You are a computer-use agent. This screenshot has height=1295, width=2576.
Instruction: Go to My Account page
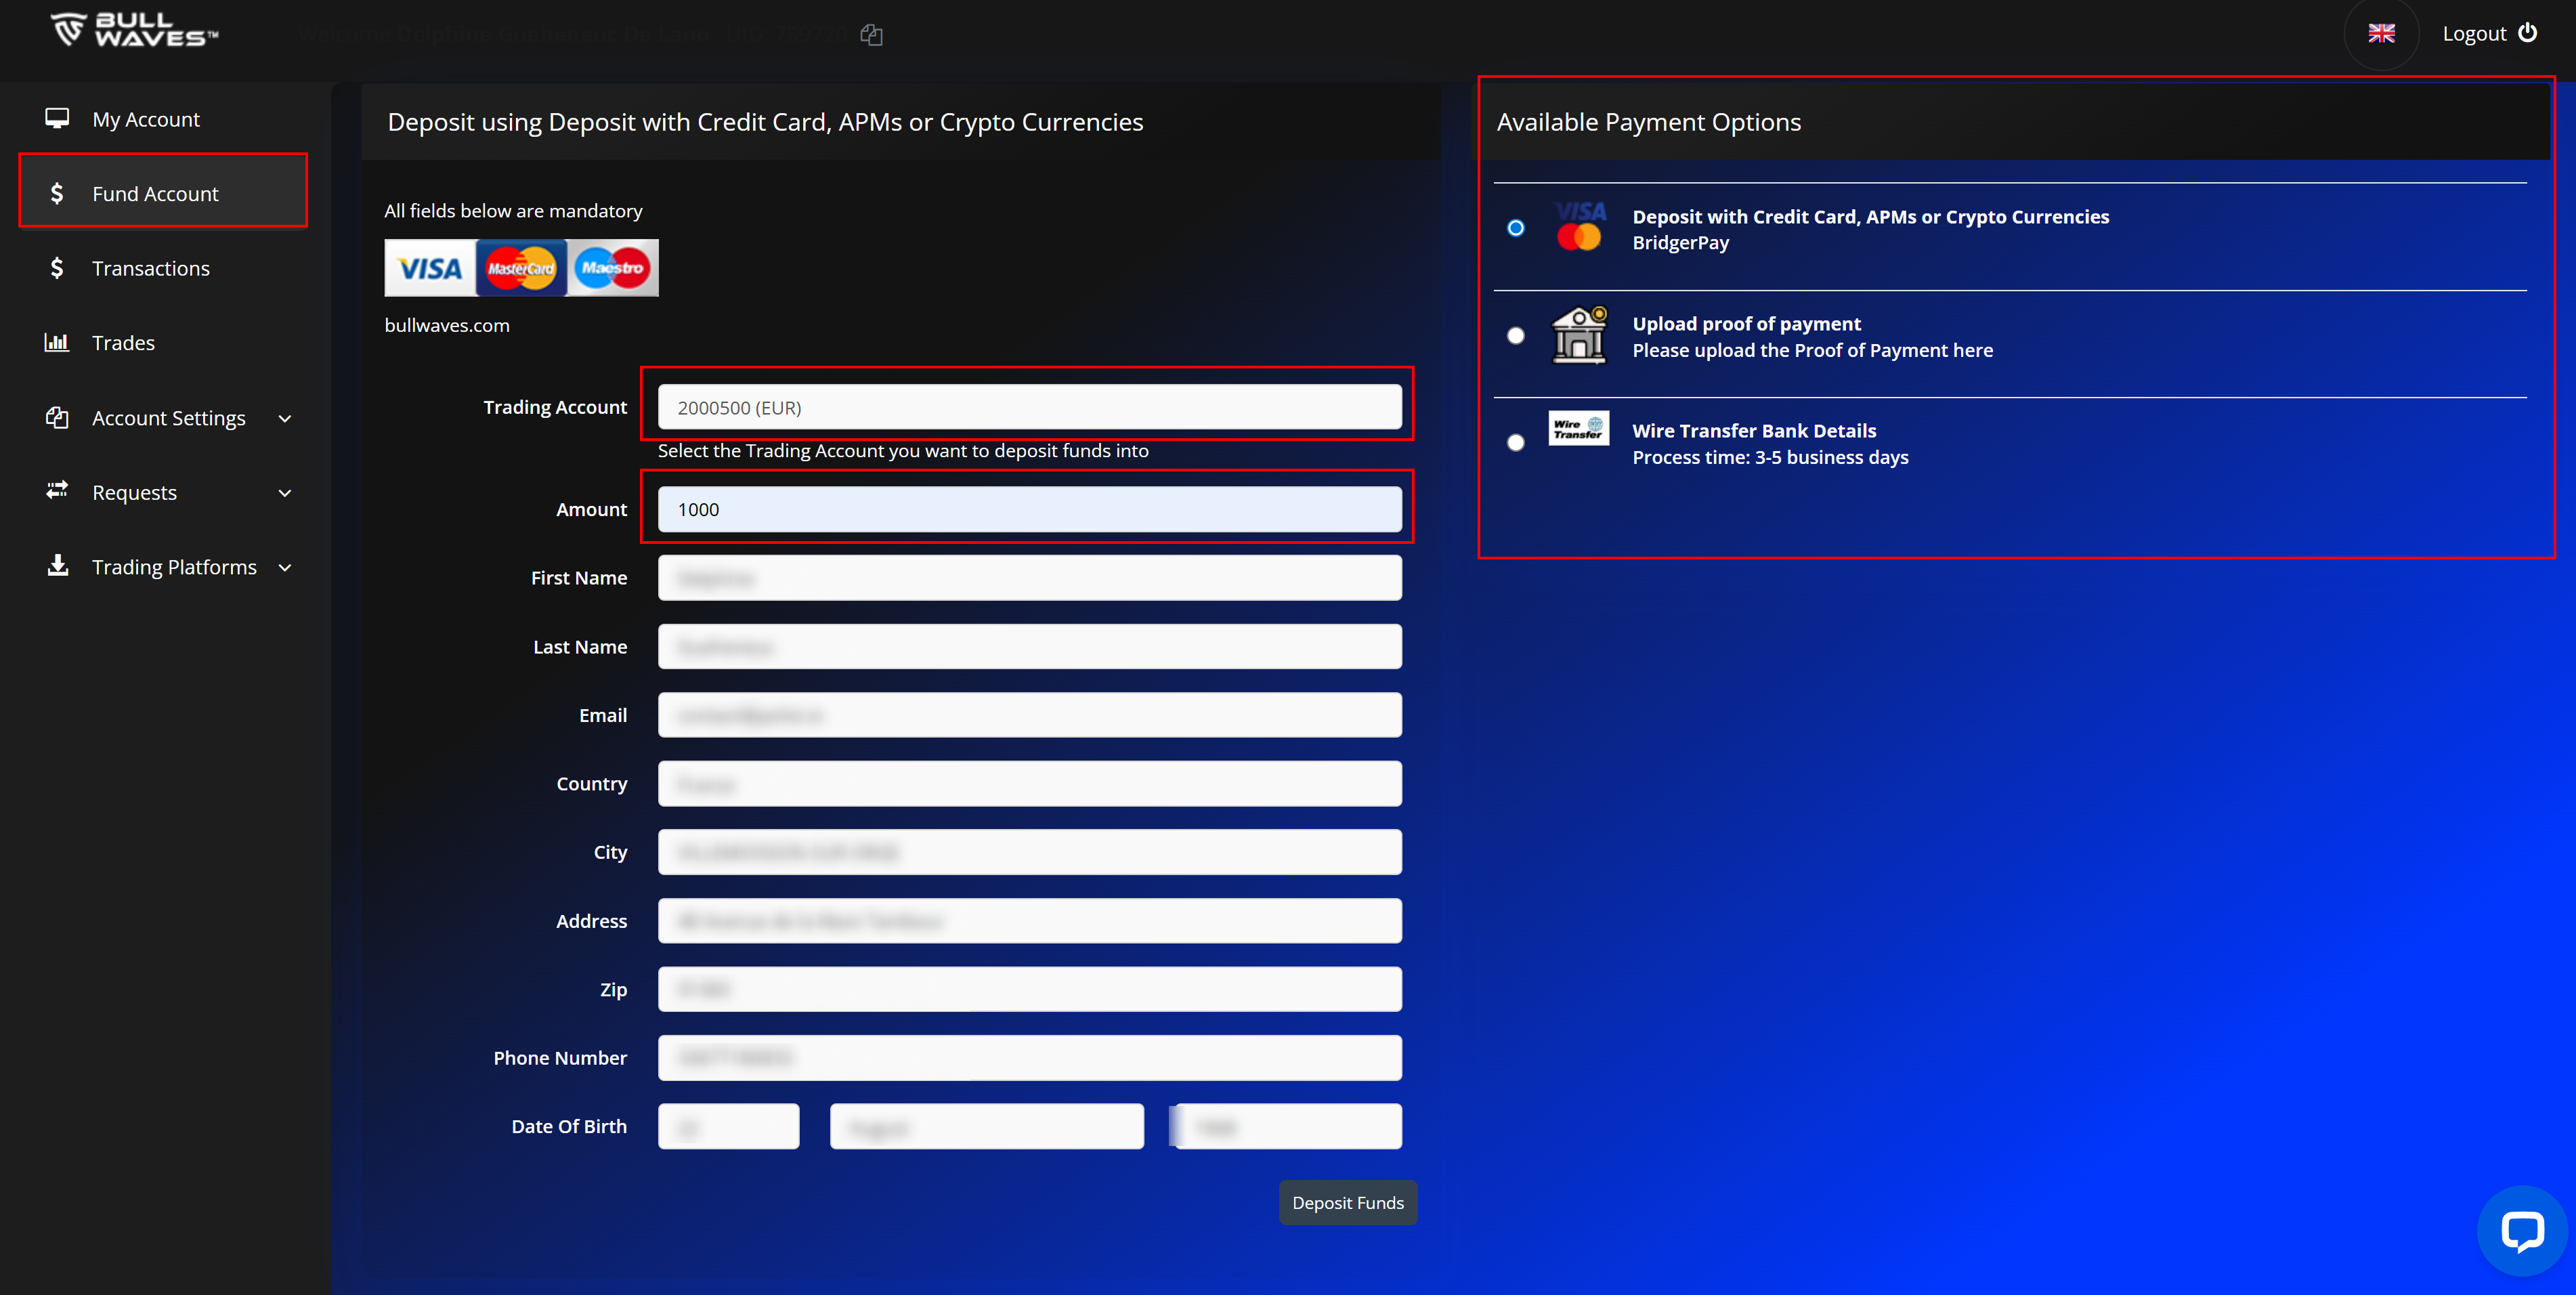[146, 120]
